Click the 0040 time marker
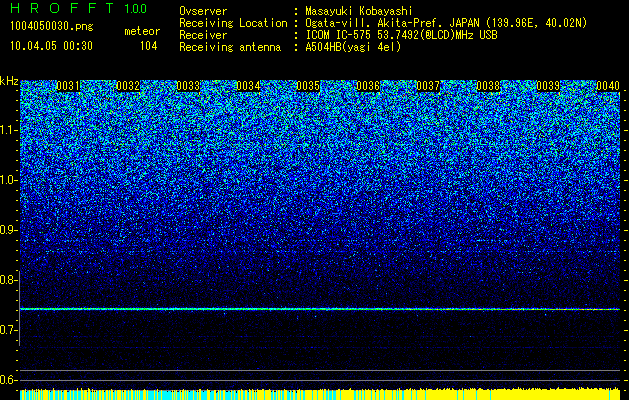 click(x=608, y=86)
